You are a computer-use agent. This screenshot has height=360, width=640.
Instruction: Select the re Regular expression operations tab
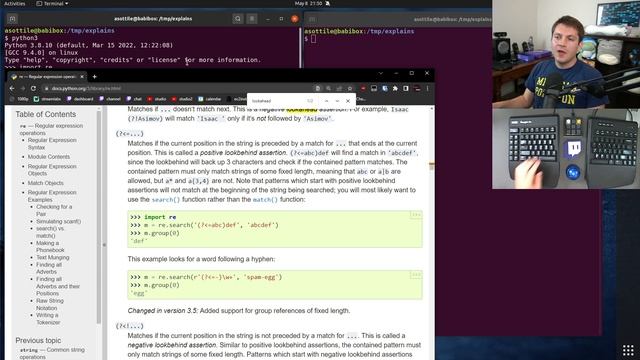[46, 76]
